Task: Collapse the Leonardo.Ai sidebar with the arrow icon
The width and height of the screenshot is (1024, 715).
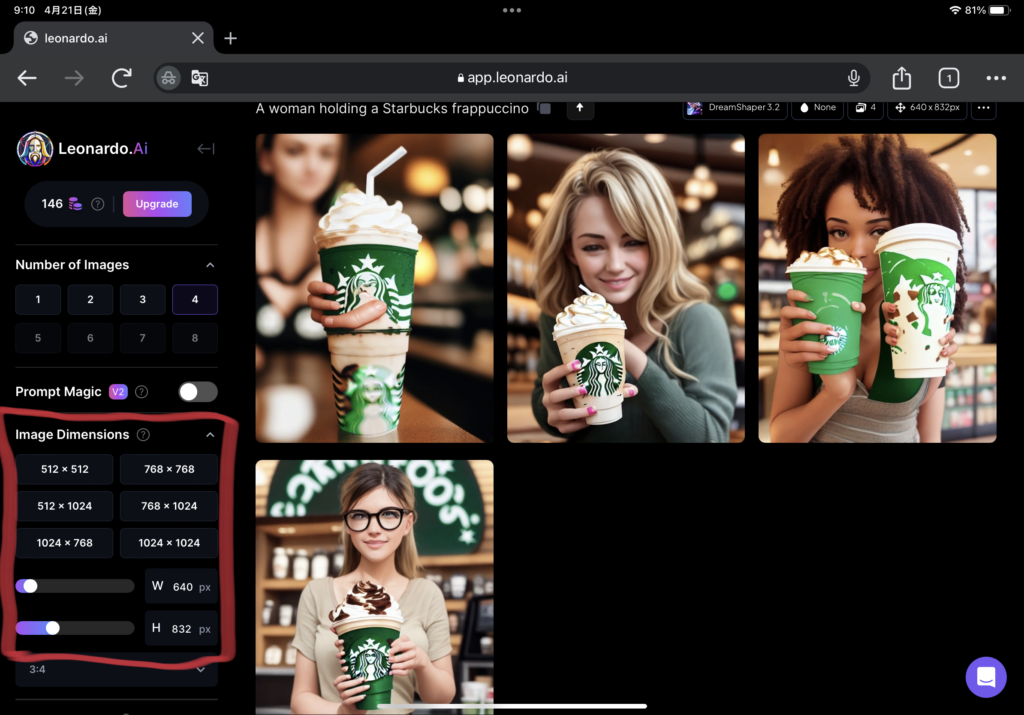Action: click(205, 149)
